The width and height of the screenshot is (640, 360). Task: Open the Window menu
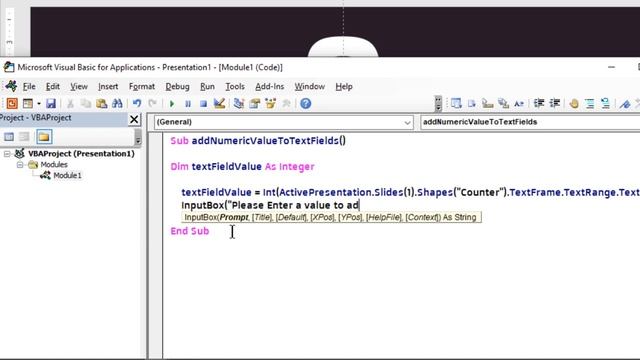tap(310, 87)
